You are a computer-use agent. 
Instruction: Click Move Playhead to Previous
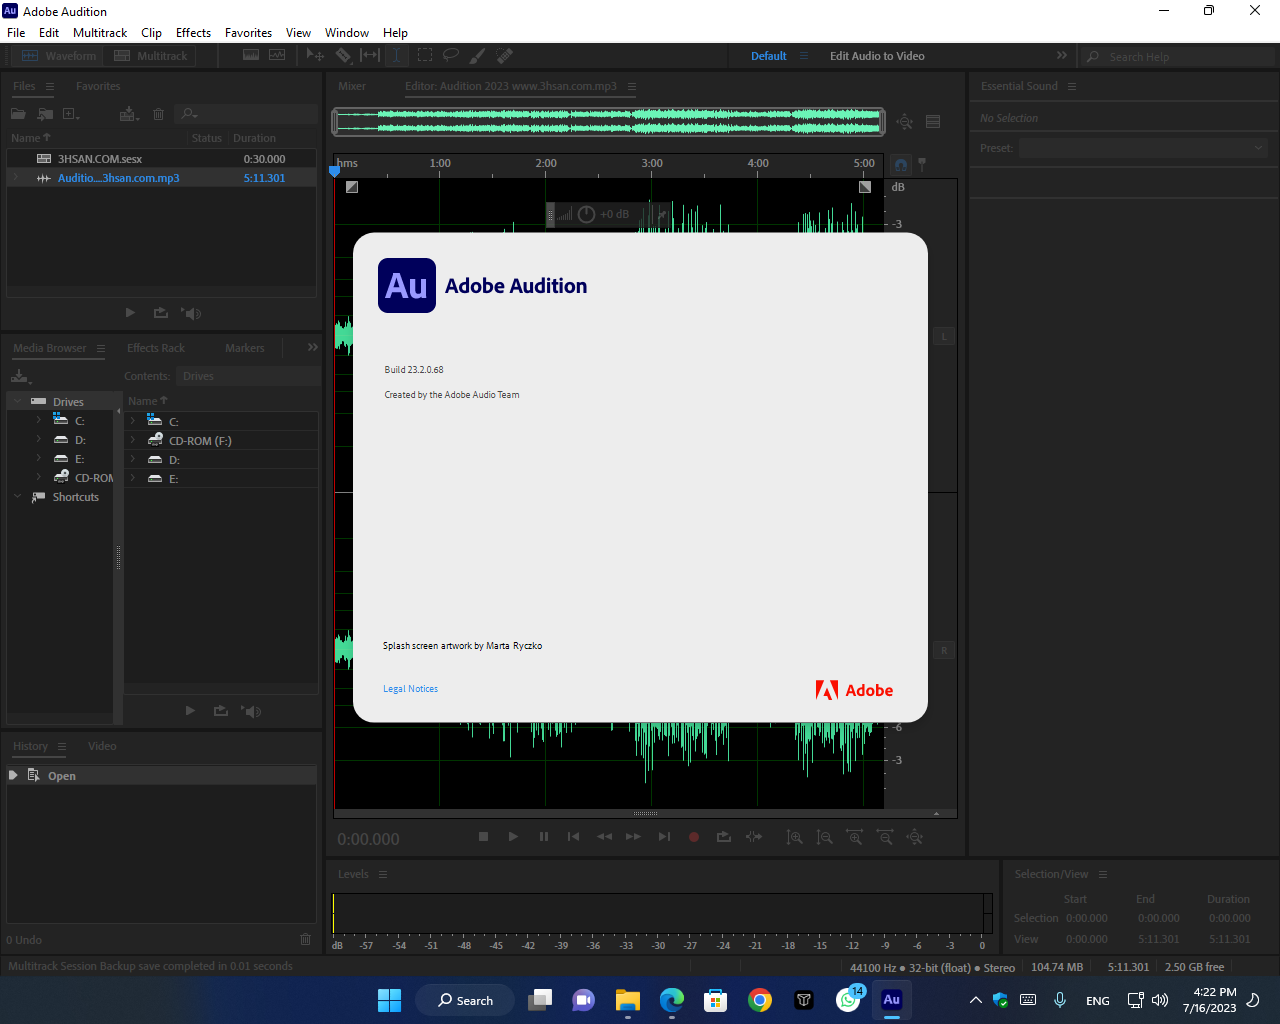click(x=573, y=837)
